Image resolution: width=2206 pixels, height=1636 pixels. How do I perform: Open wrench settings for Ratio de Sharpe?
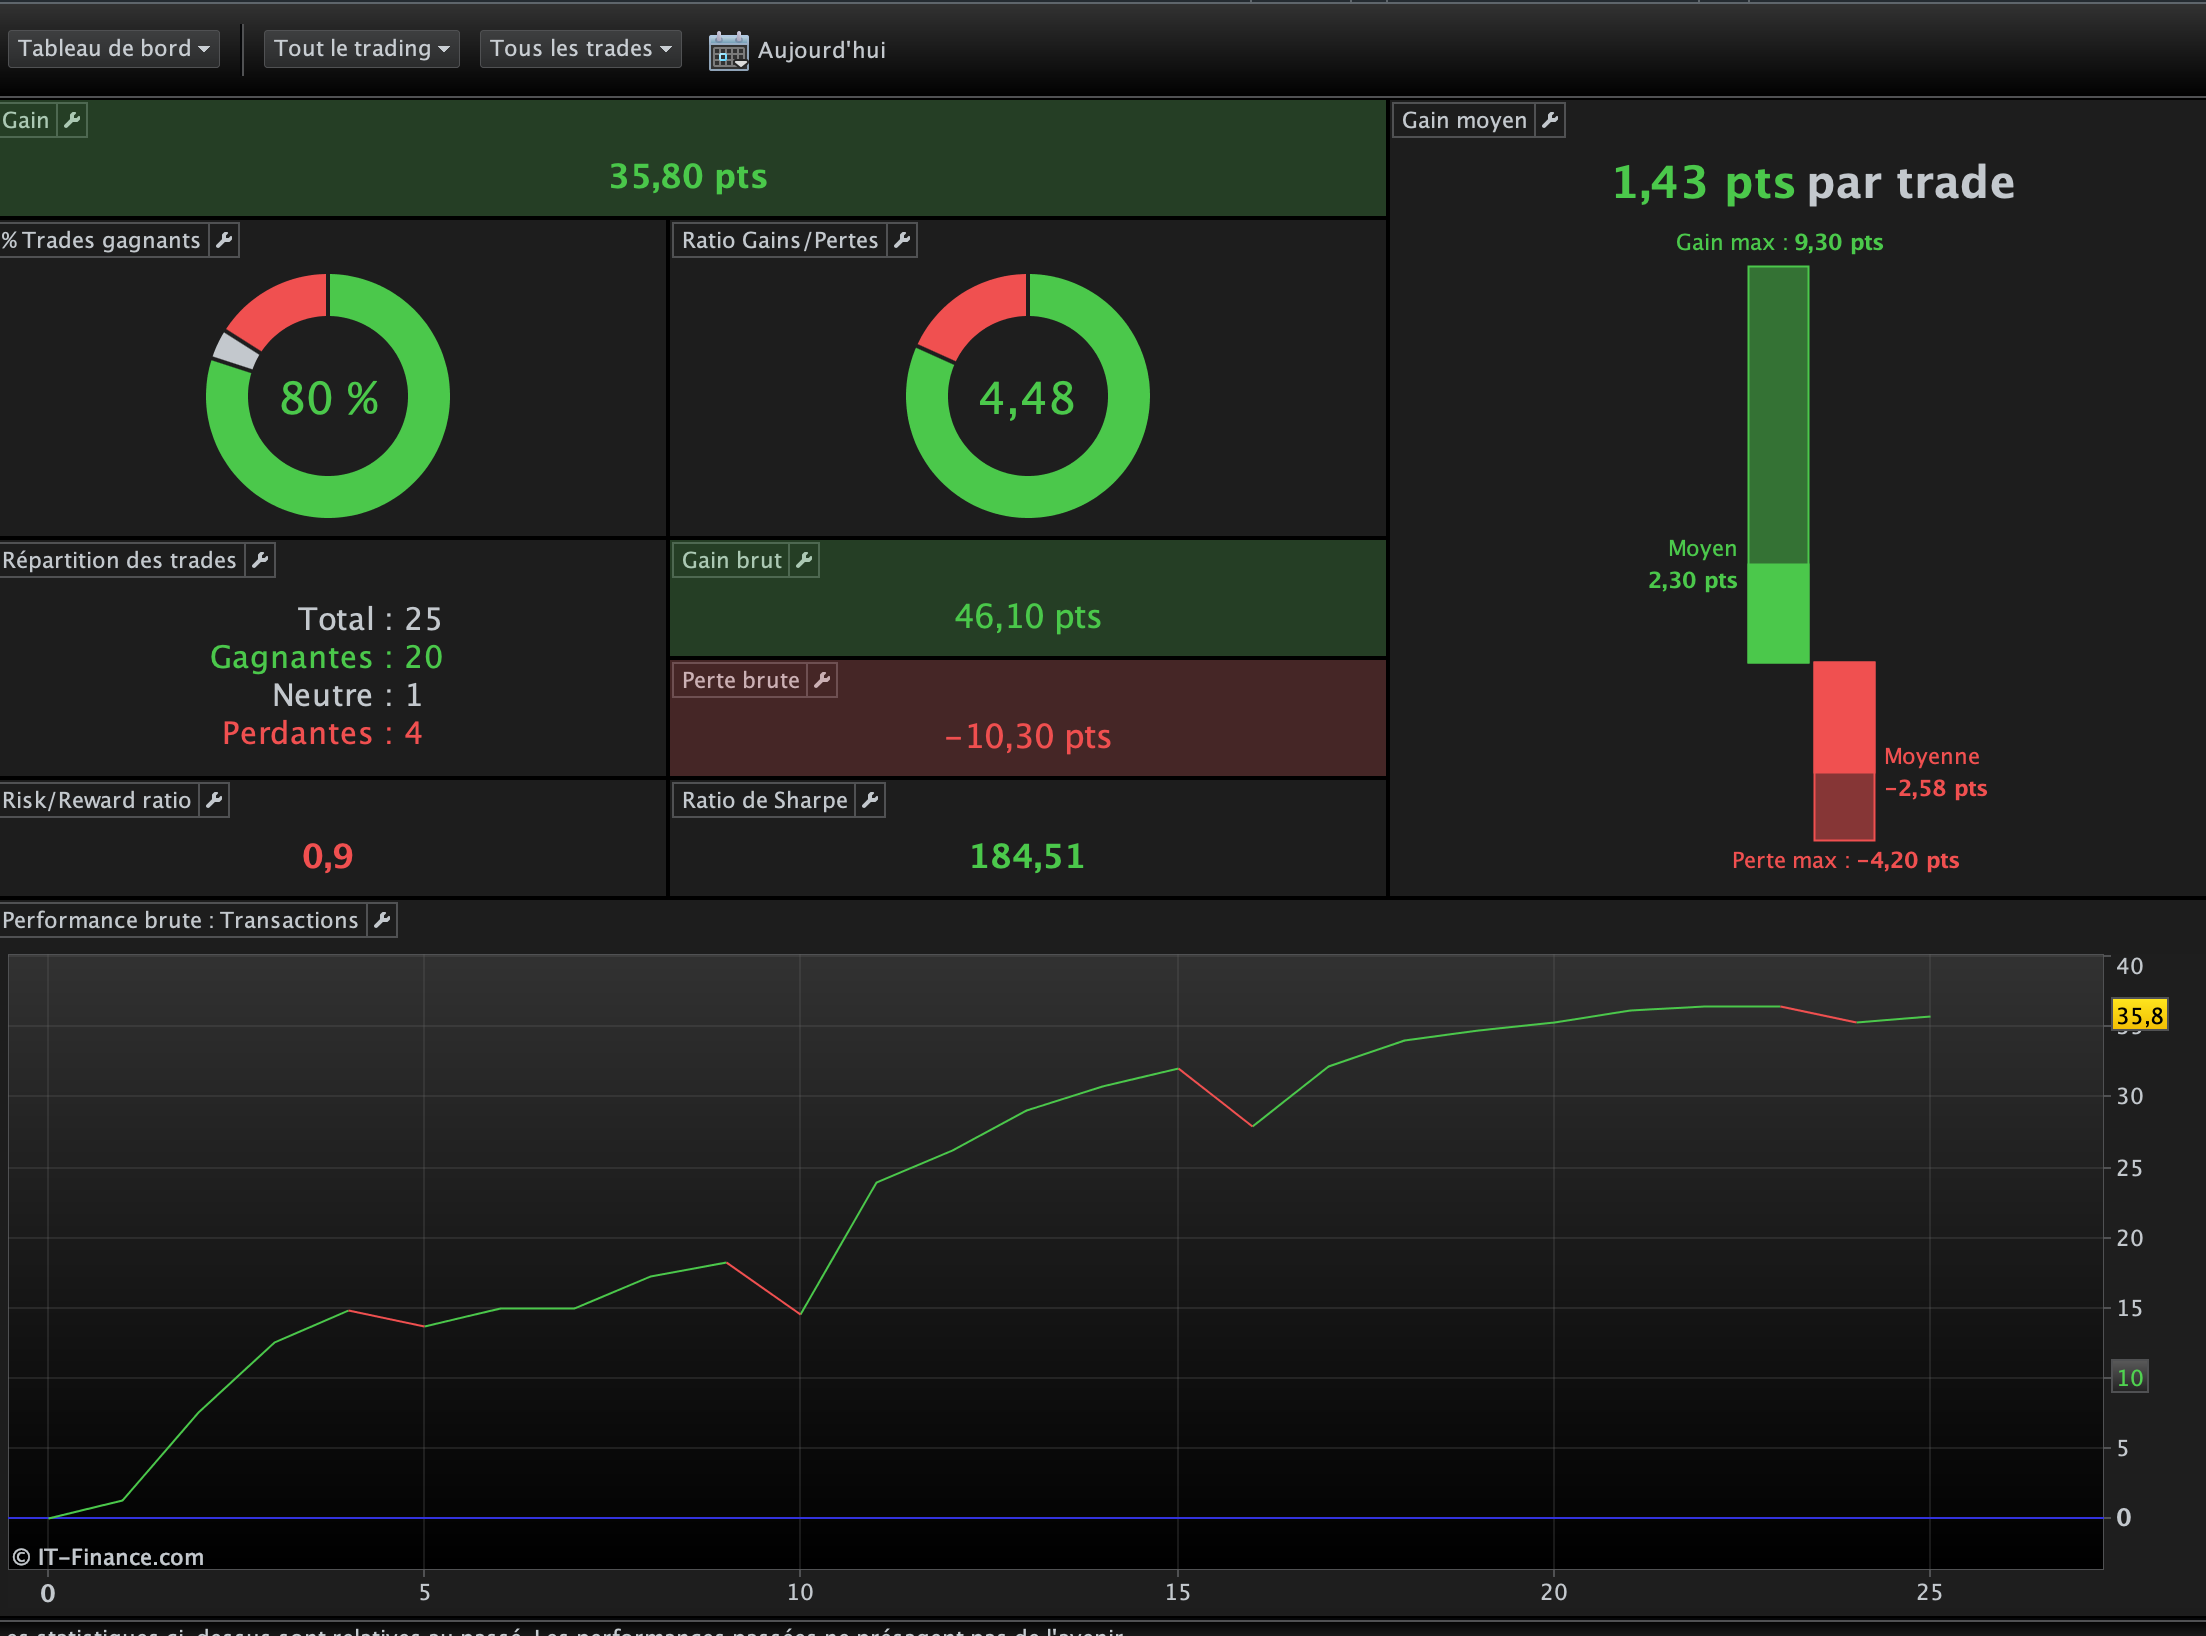[x=870, y=800]
